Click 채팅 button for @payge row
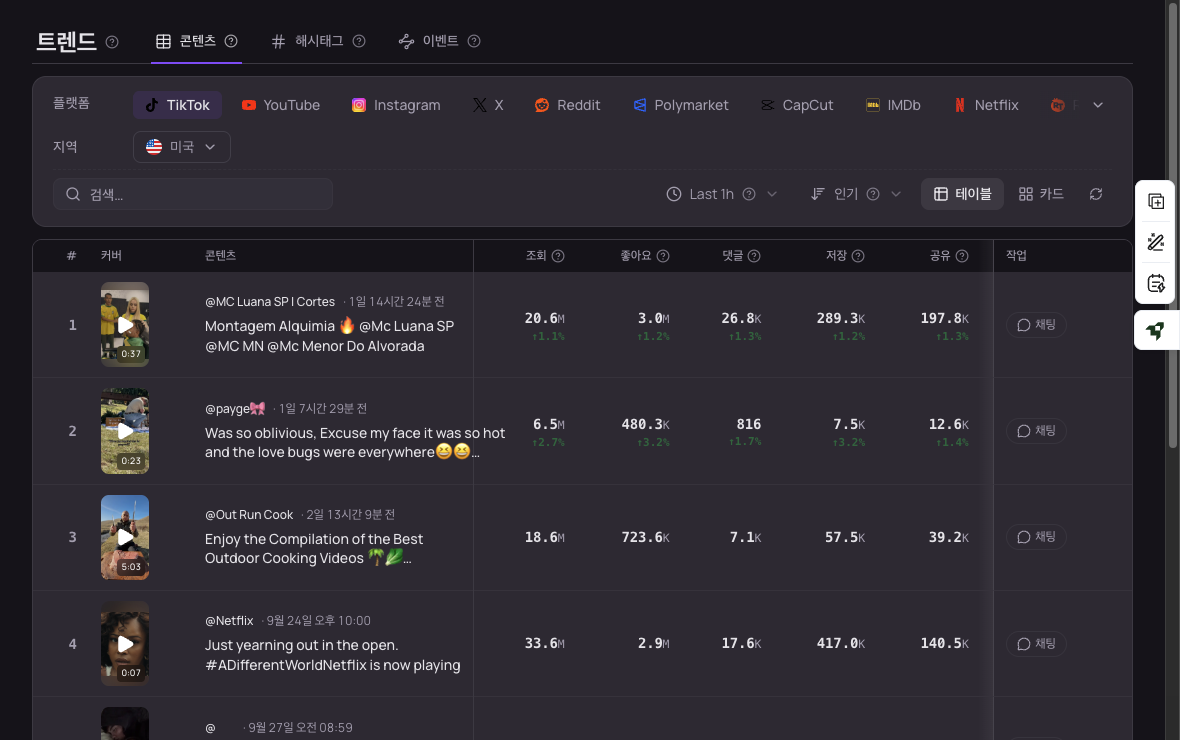This screenshot has width=1180, height=740. 1036,431
